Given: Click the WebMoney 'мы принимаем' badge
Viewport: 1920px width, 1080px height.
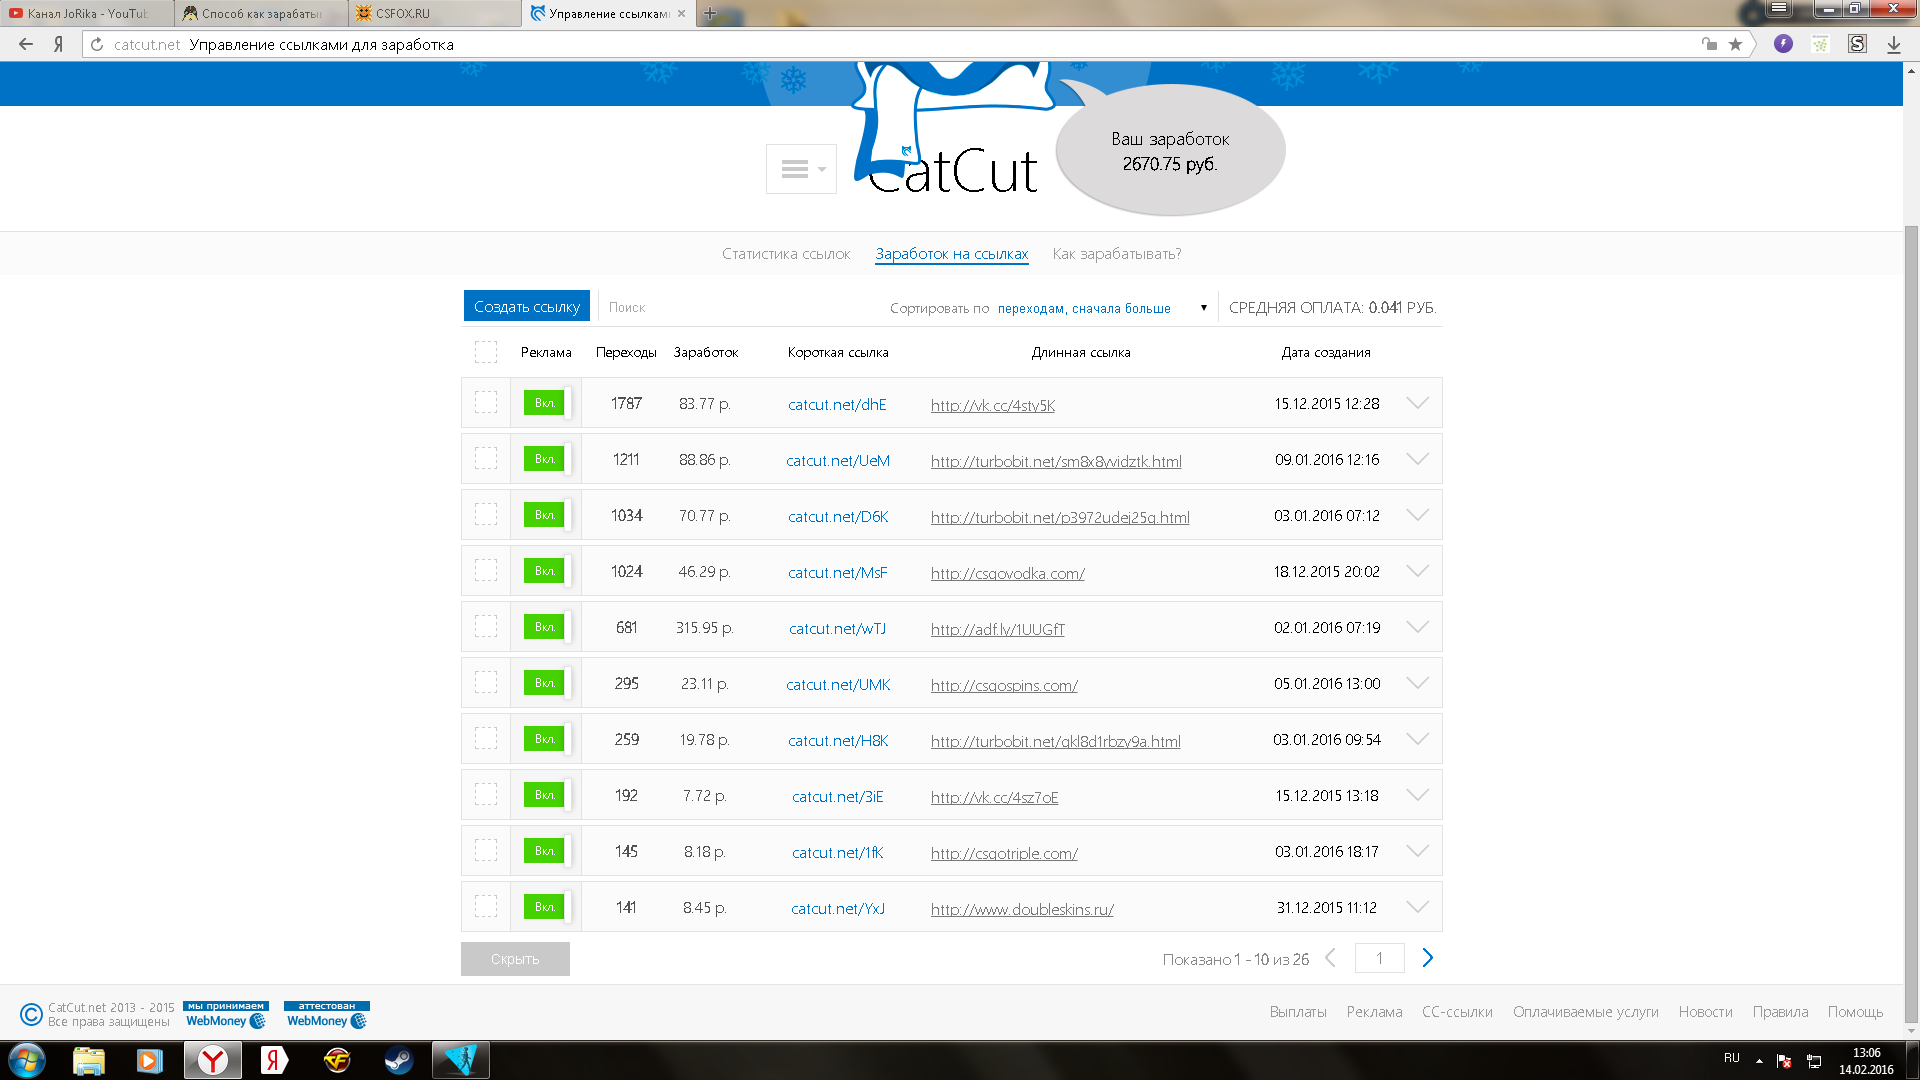Looking at the screenshot, I should [x=226, y=1014].
